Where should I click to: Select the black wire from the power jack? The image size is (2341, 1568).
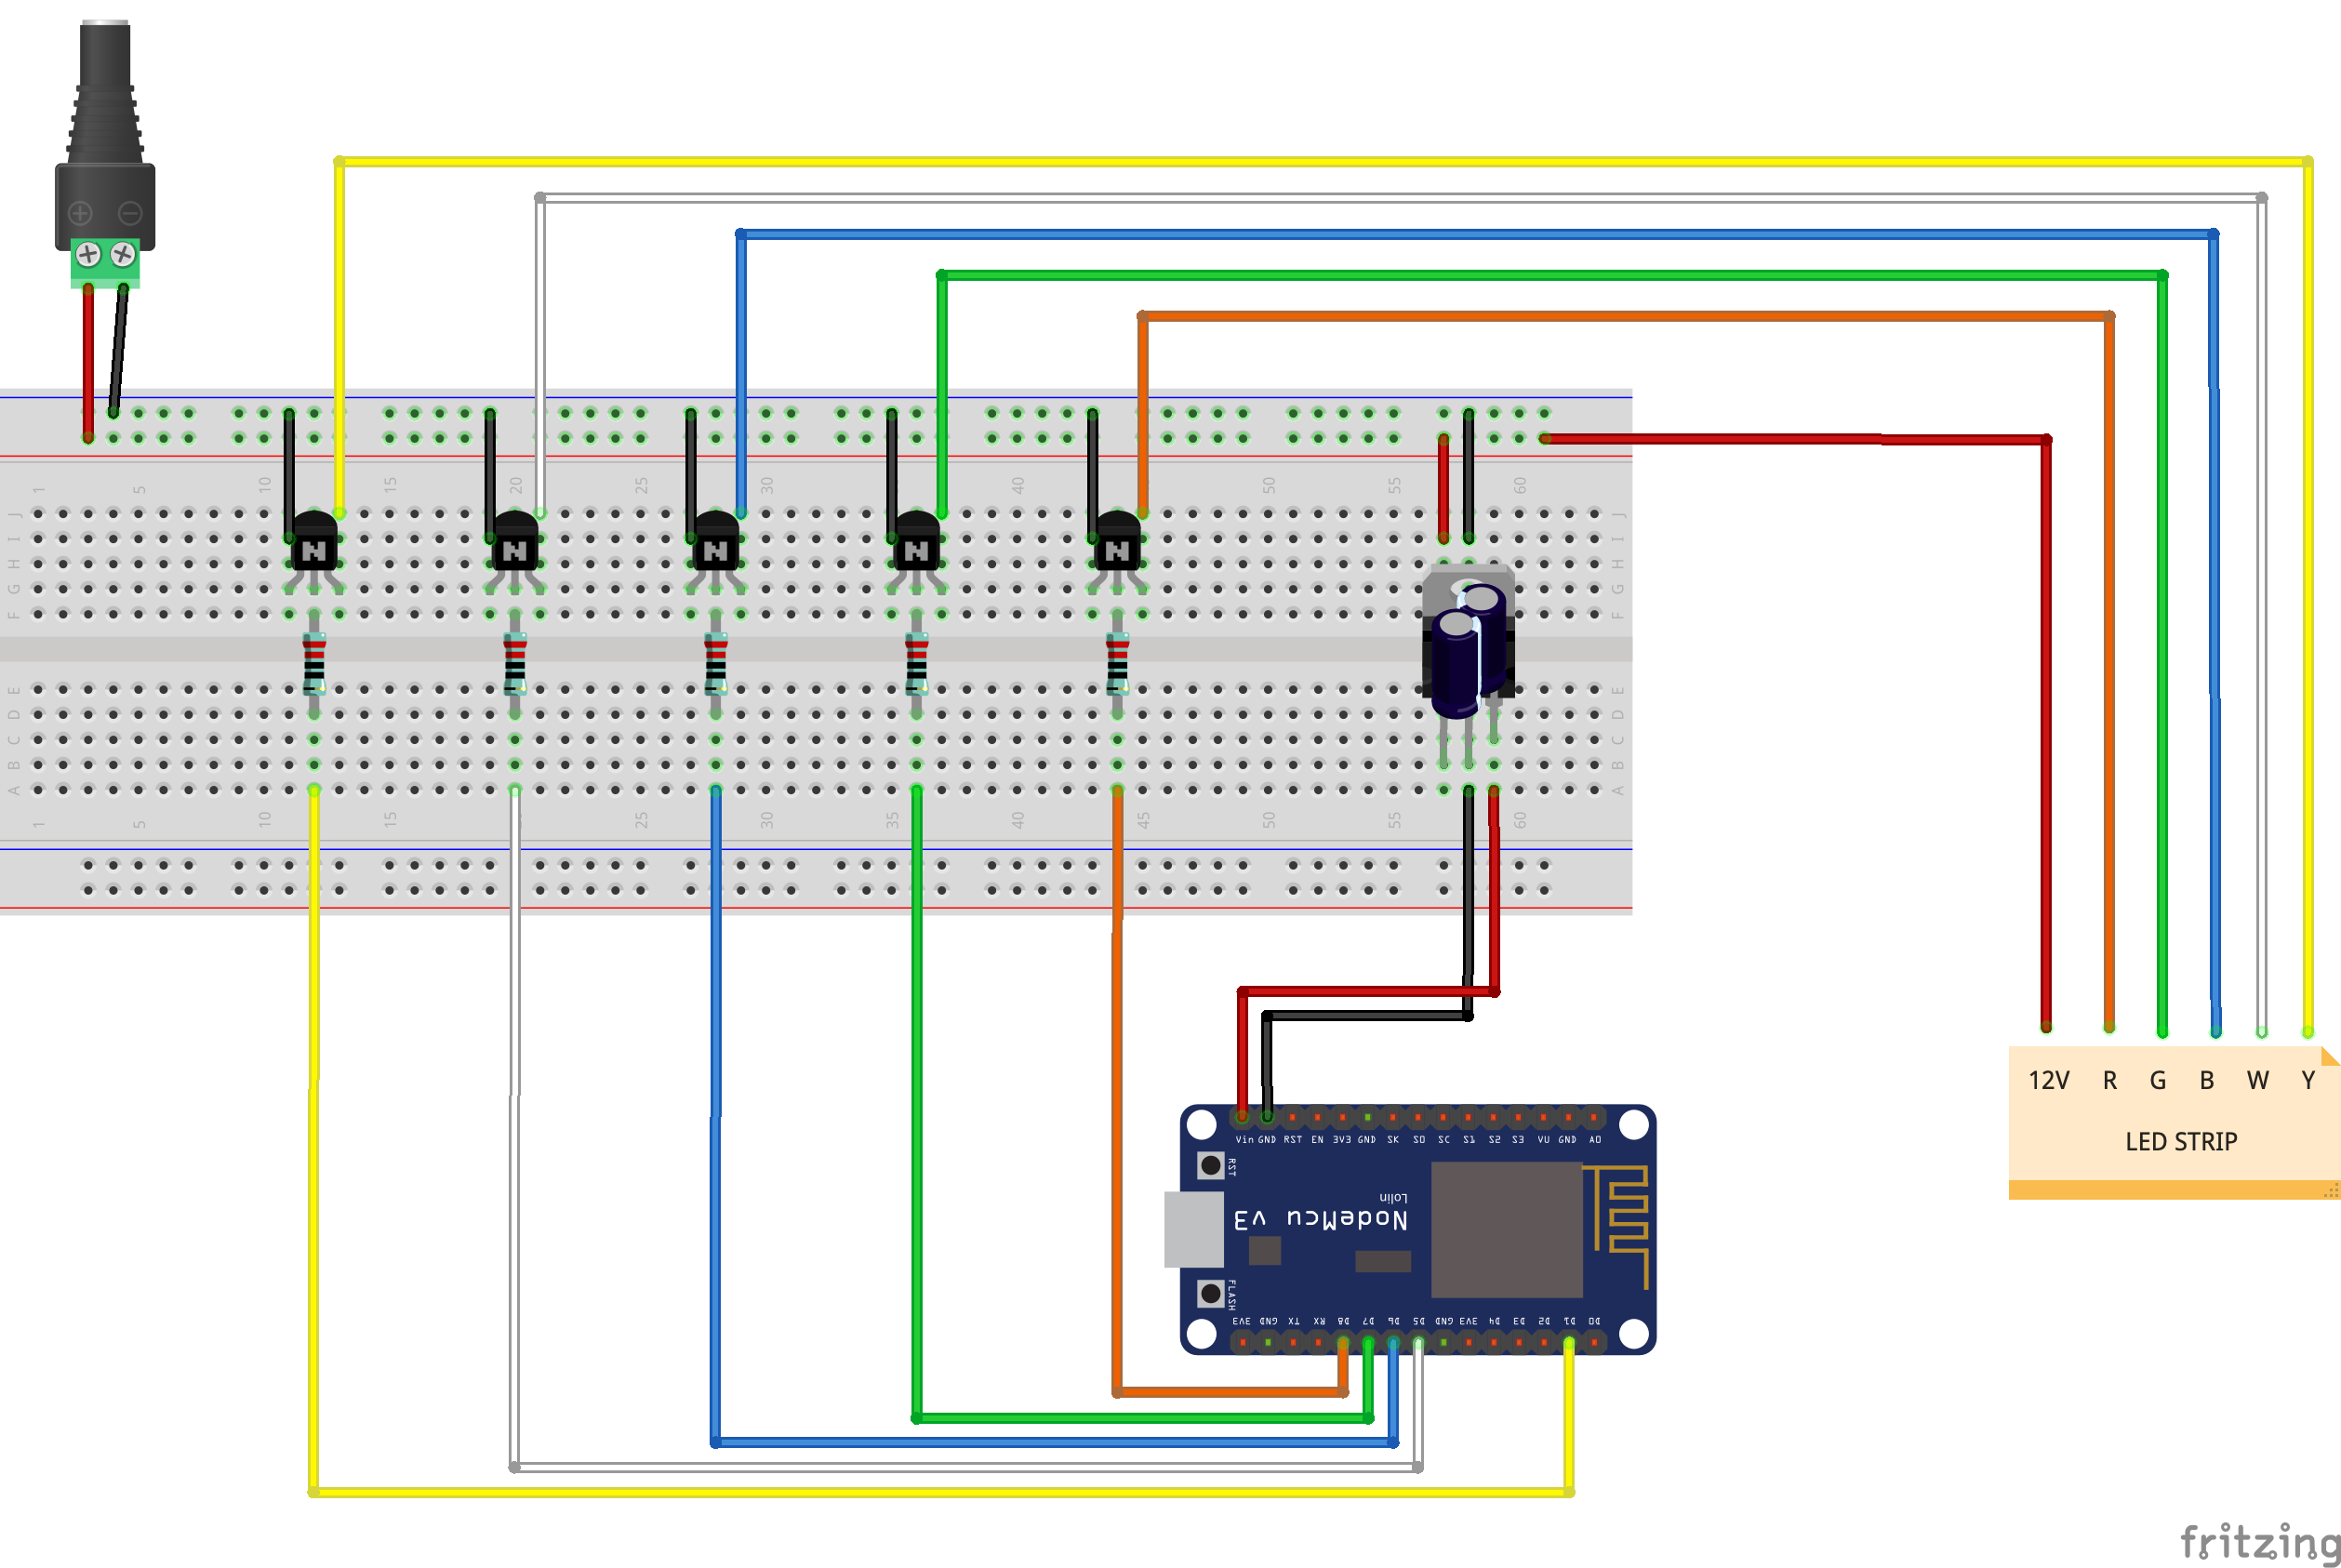click(118, 350)
